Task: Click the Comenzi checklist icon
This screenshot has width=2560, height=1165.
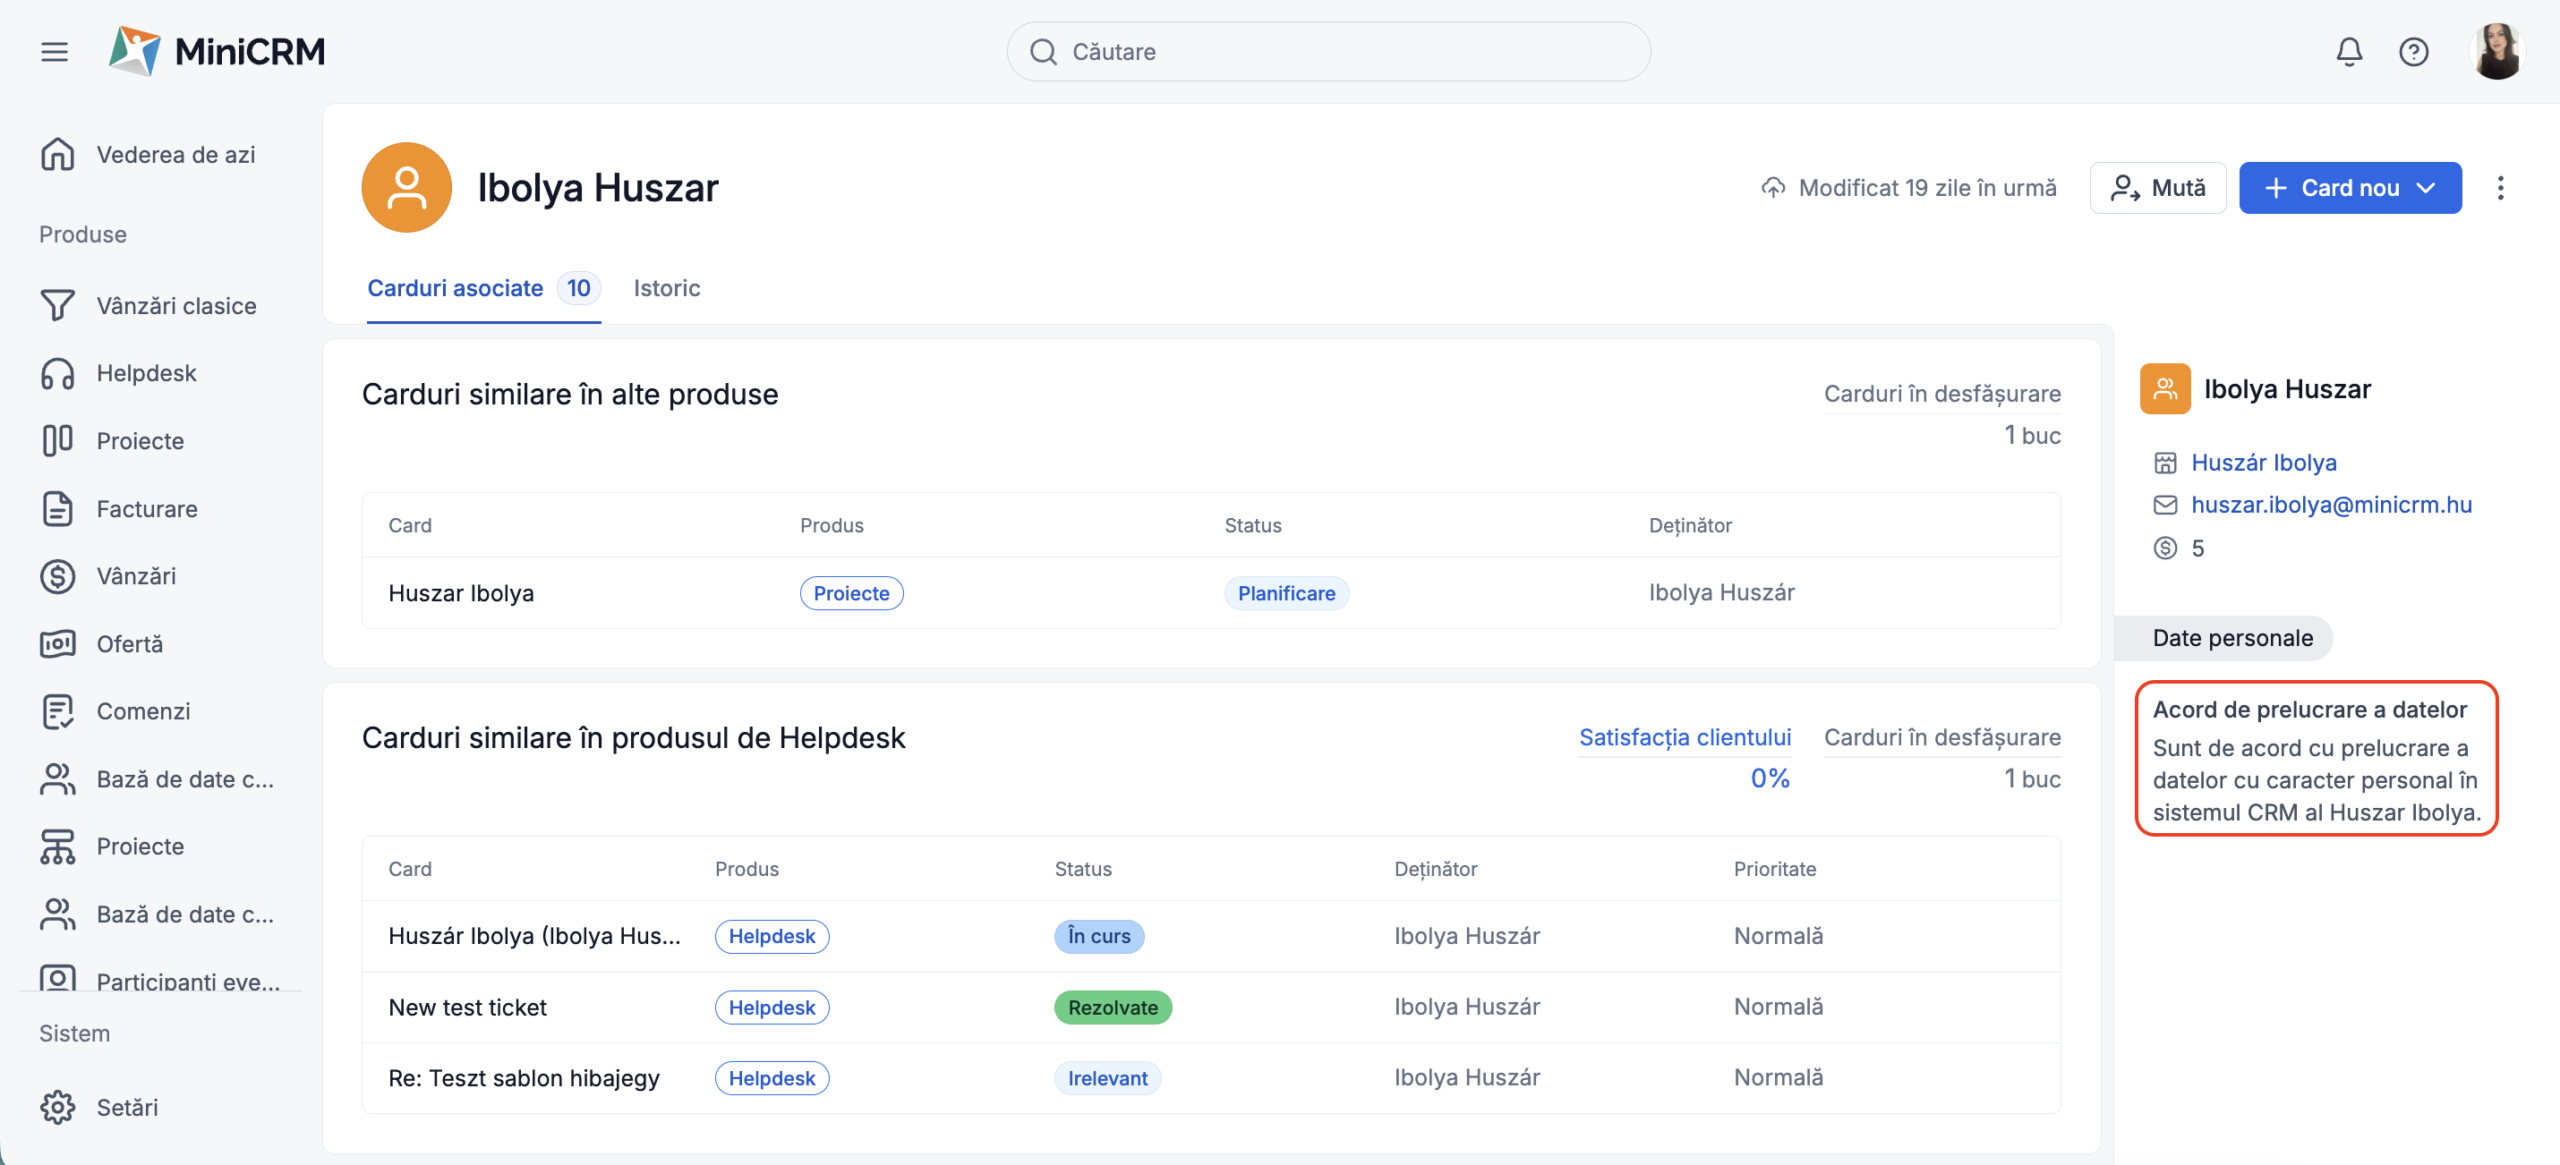Action: [57, 711]
